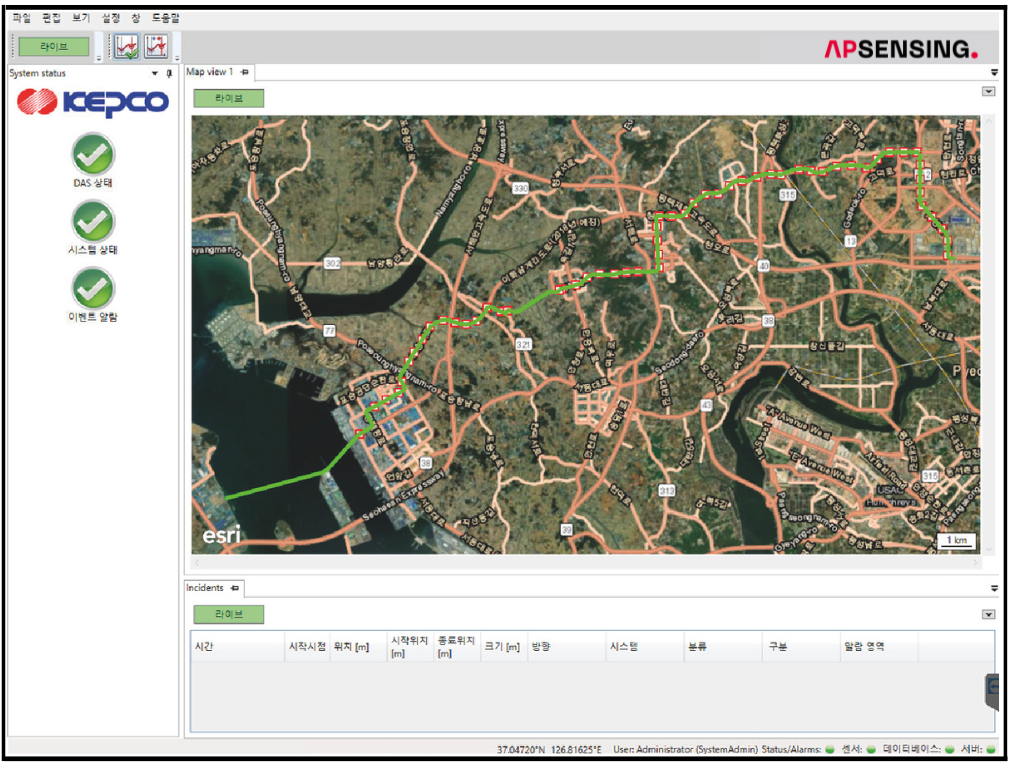Click the second graph toolbar icon without checkmark
The image size is (1012, 768).
156,46
